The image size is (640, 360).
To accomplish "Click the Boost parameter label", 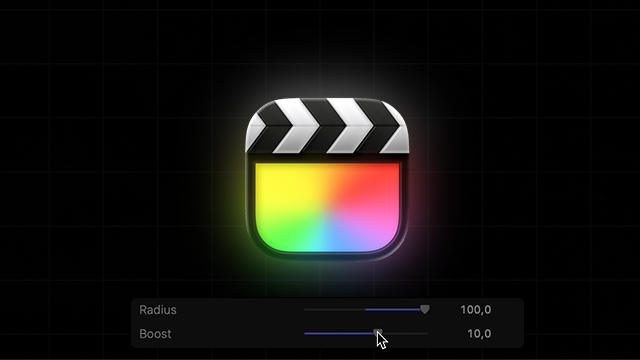I will [x=155, y=334].
